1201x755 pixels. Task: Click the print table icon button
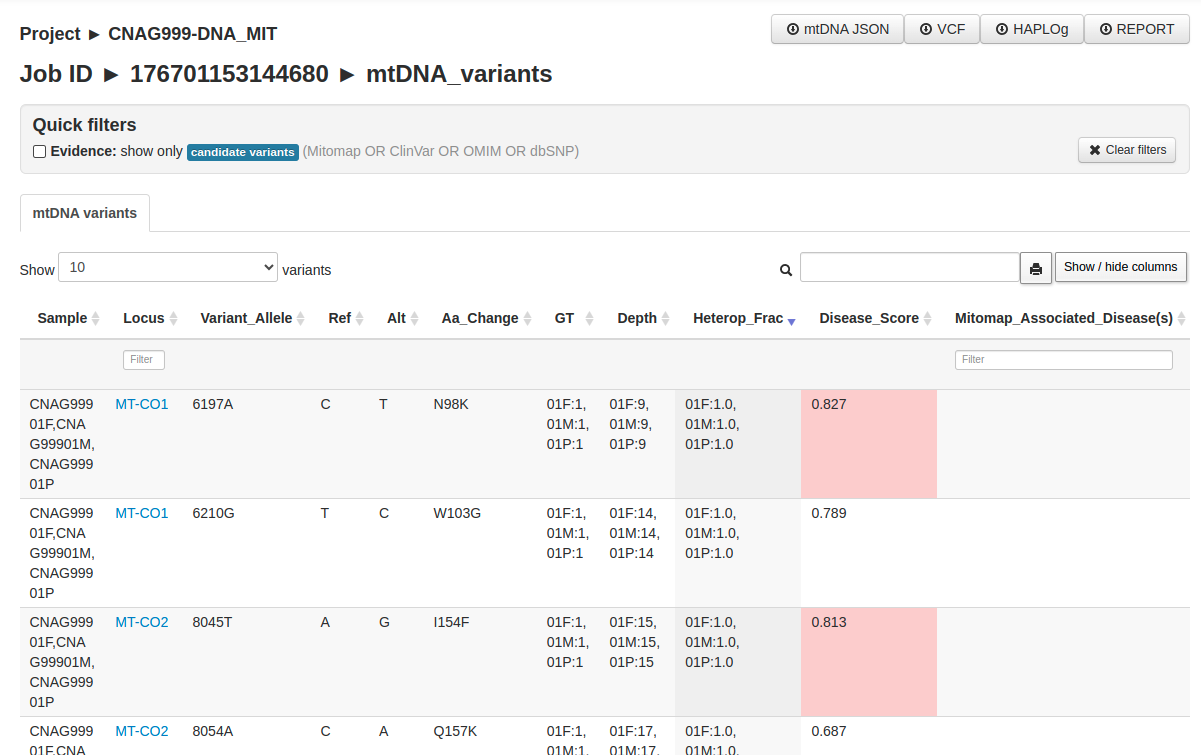(1036, 268)
